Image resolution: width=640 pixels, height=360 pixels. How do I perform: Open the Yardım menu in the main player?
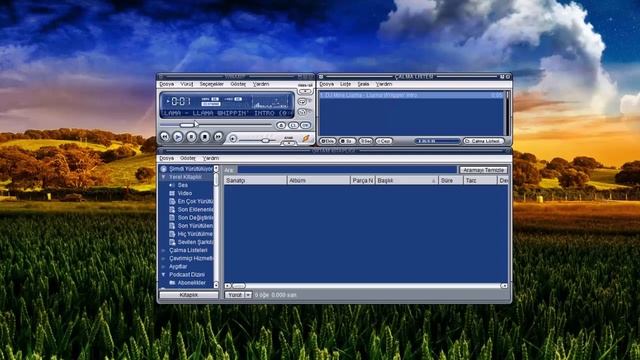pos(261,84)
